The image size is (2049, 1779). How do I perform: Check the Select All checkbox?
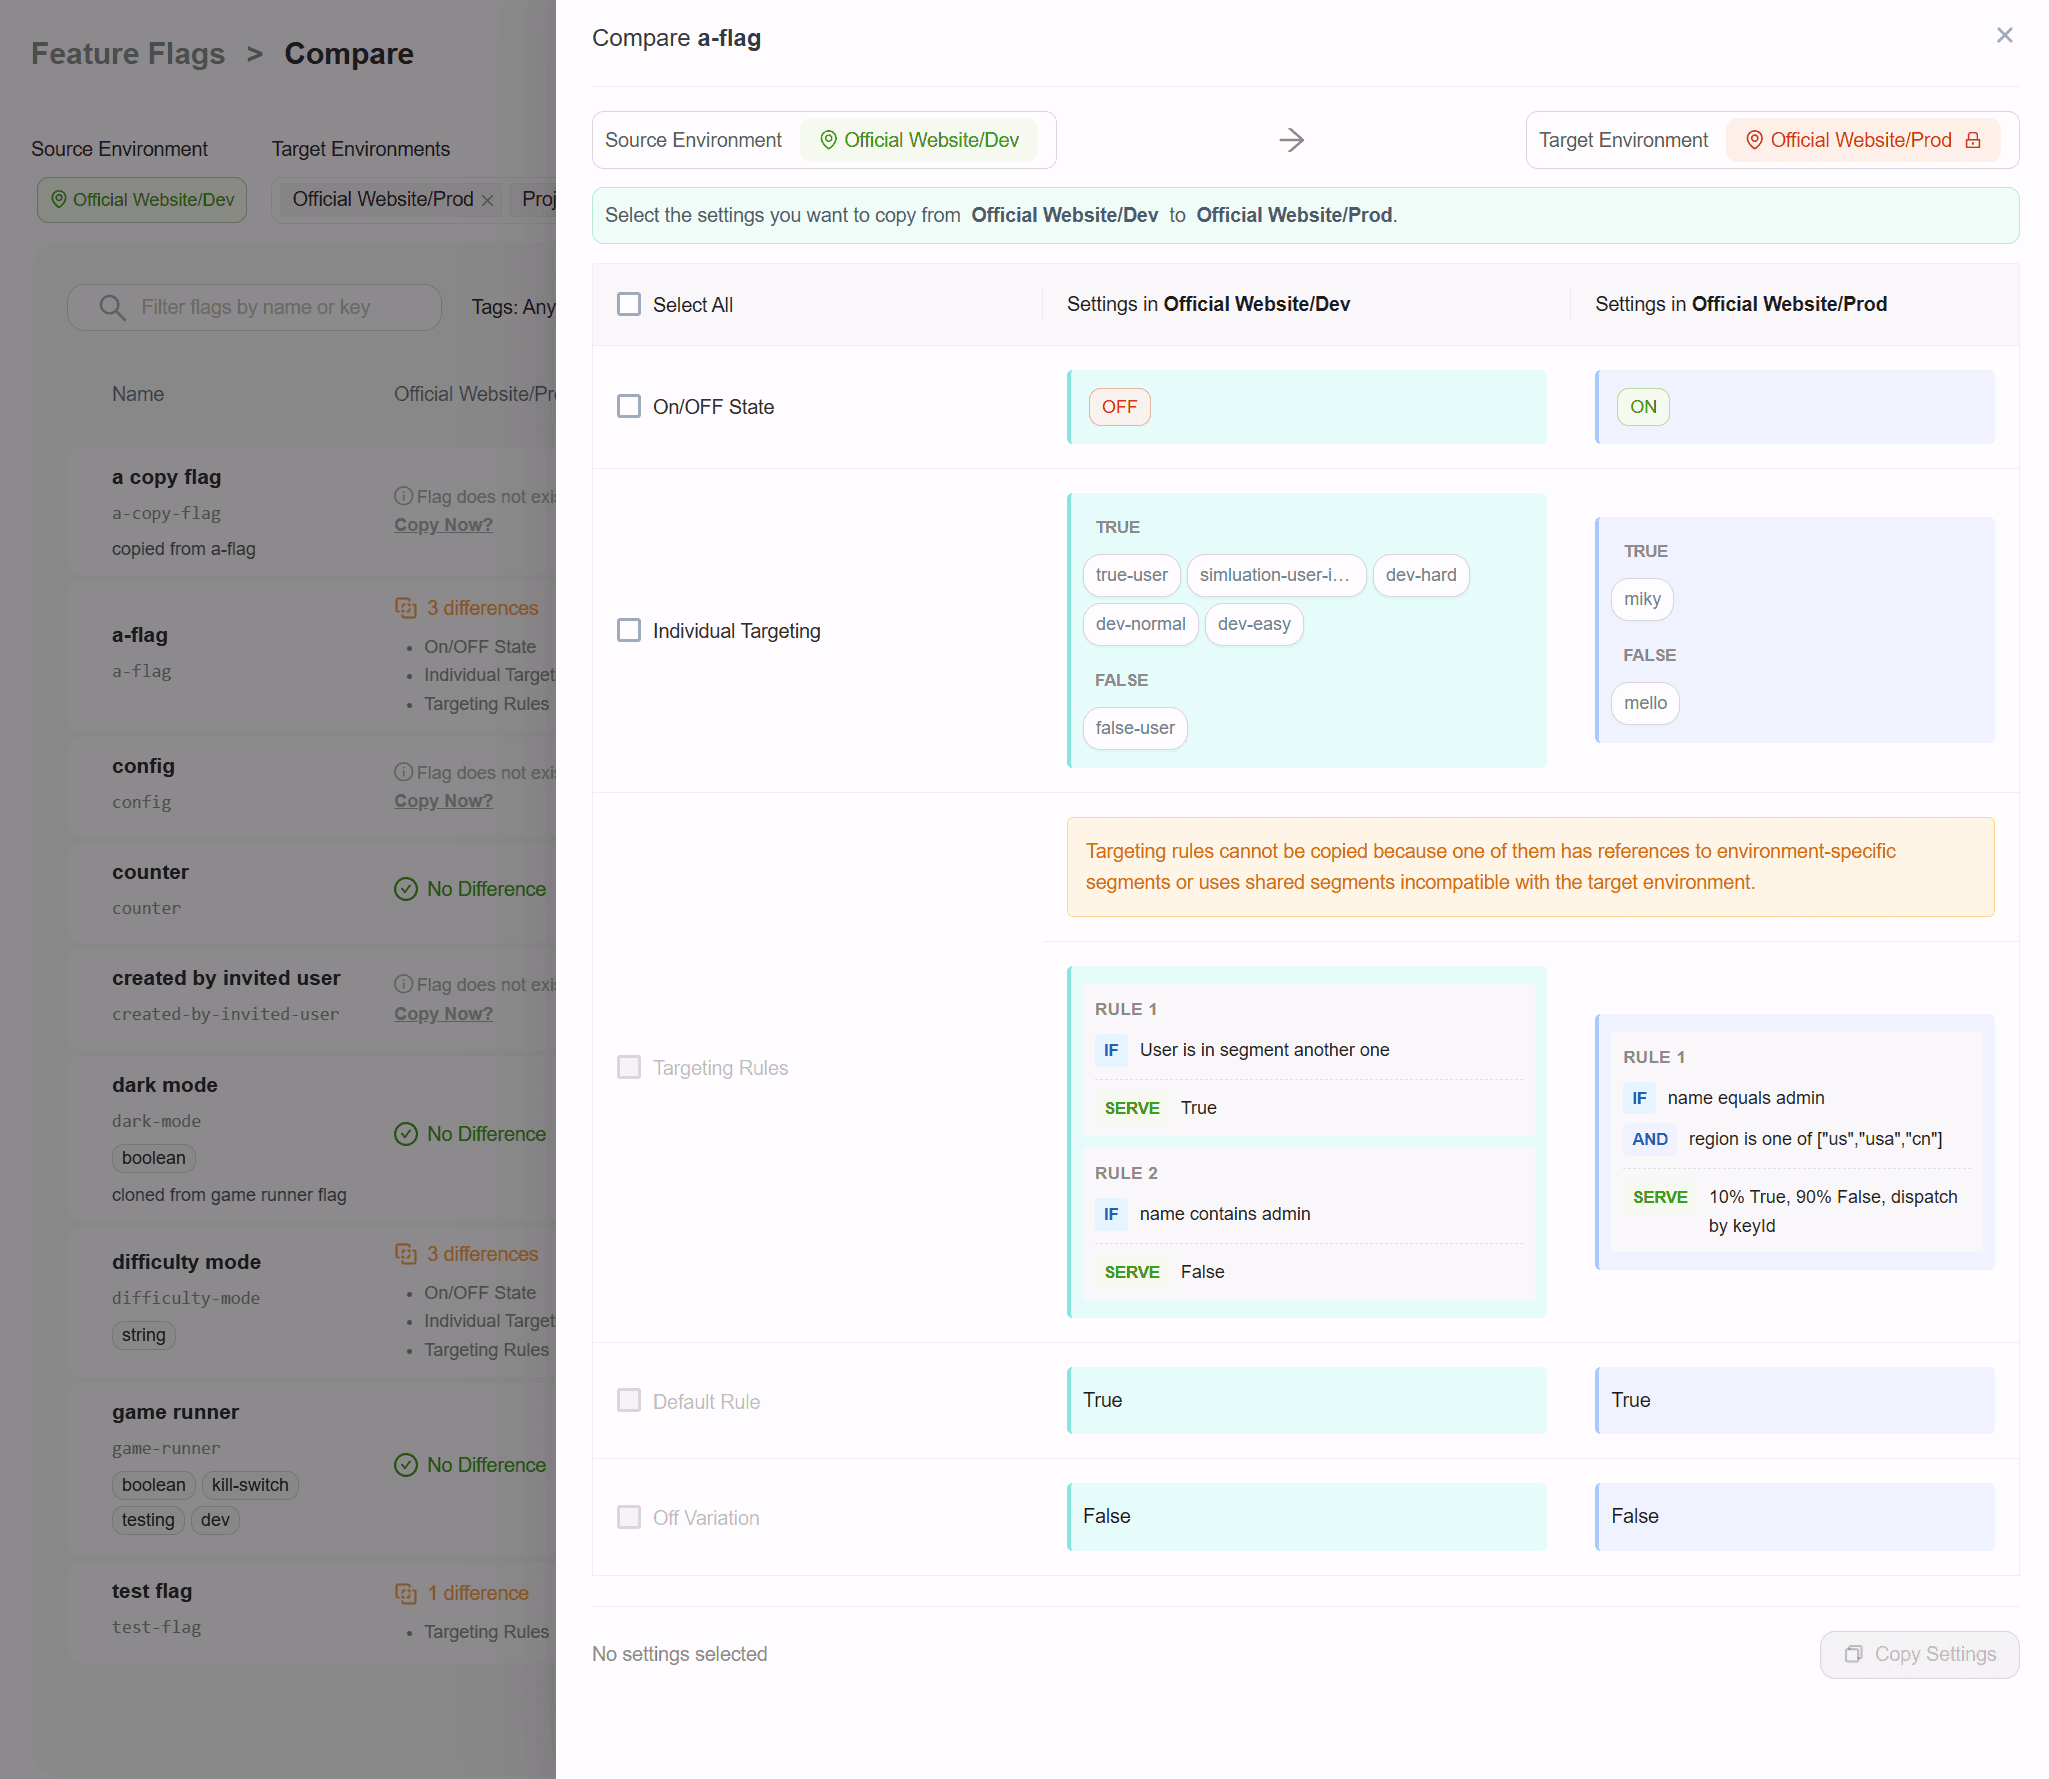point(629,304)
